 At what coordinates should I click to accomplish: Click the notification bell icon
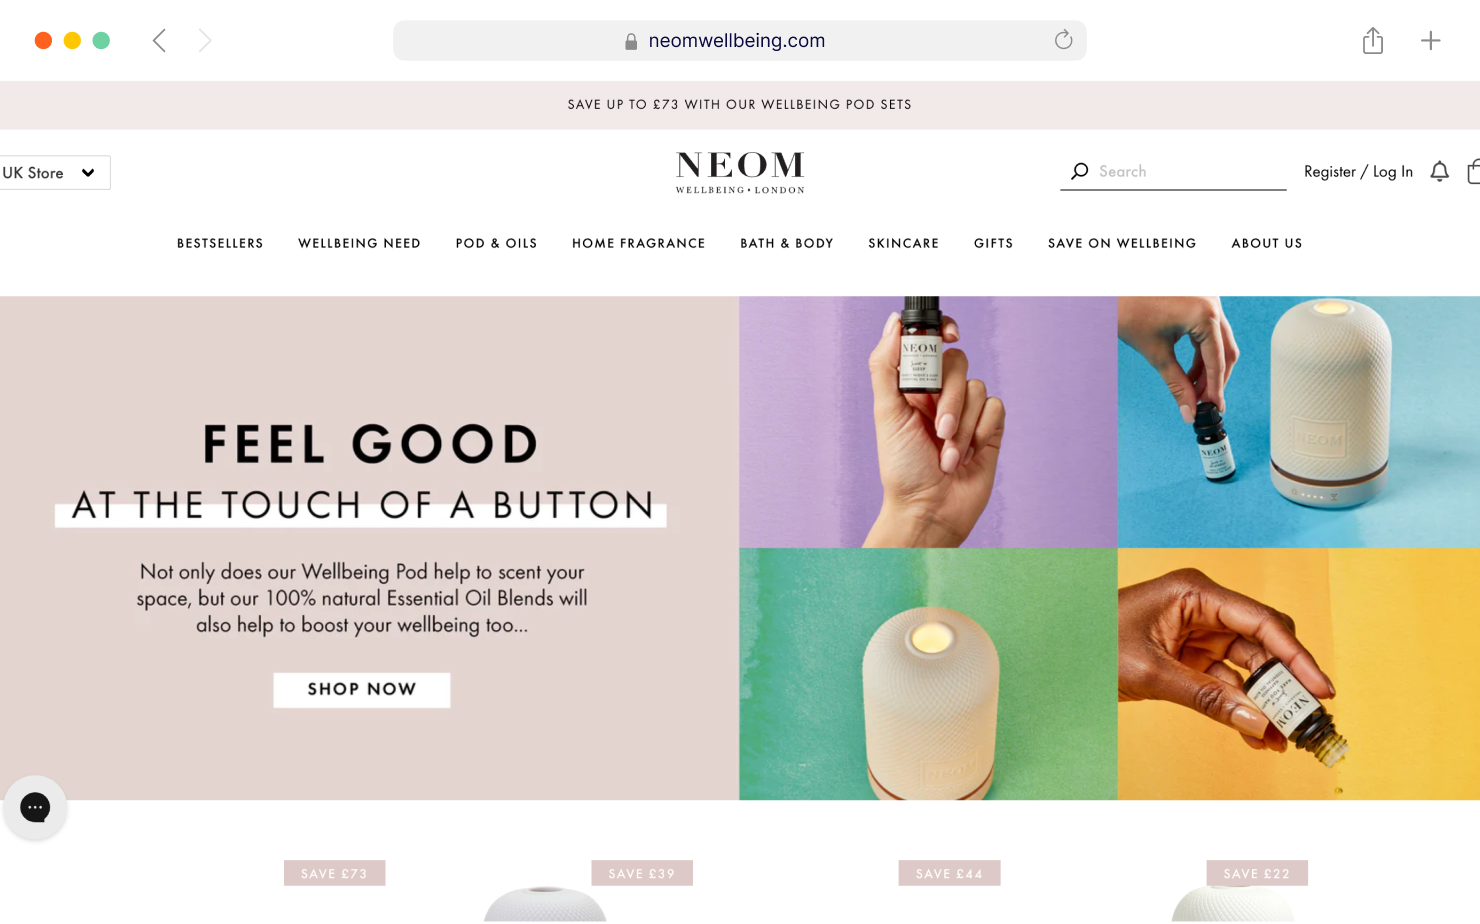pos(1439,172)
